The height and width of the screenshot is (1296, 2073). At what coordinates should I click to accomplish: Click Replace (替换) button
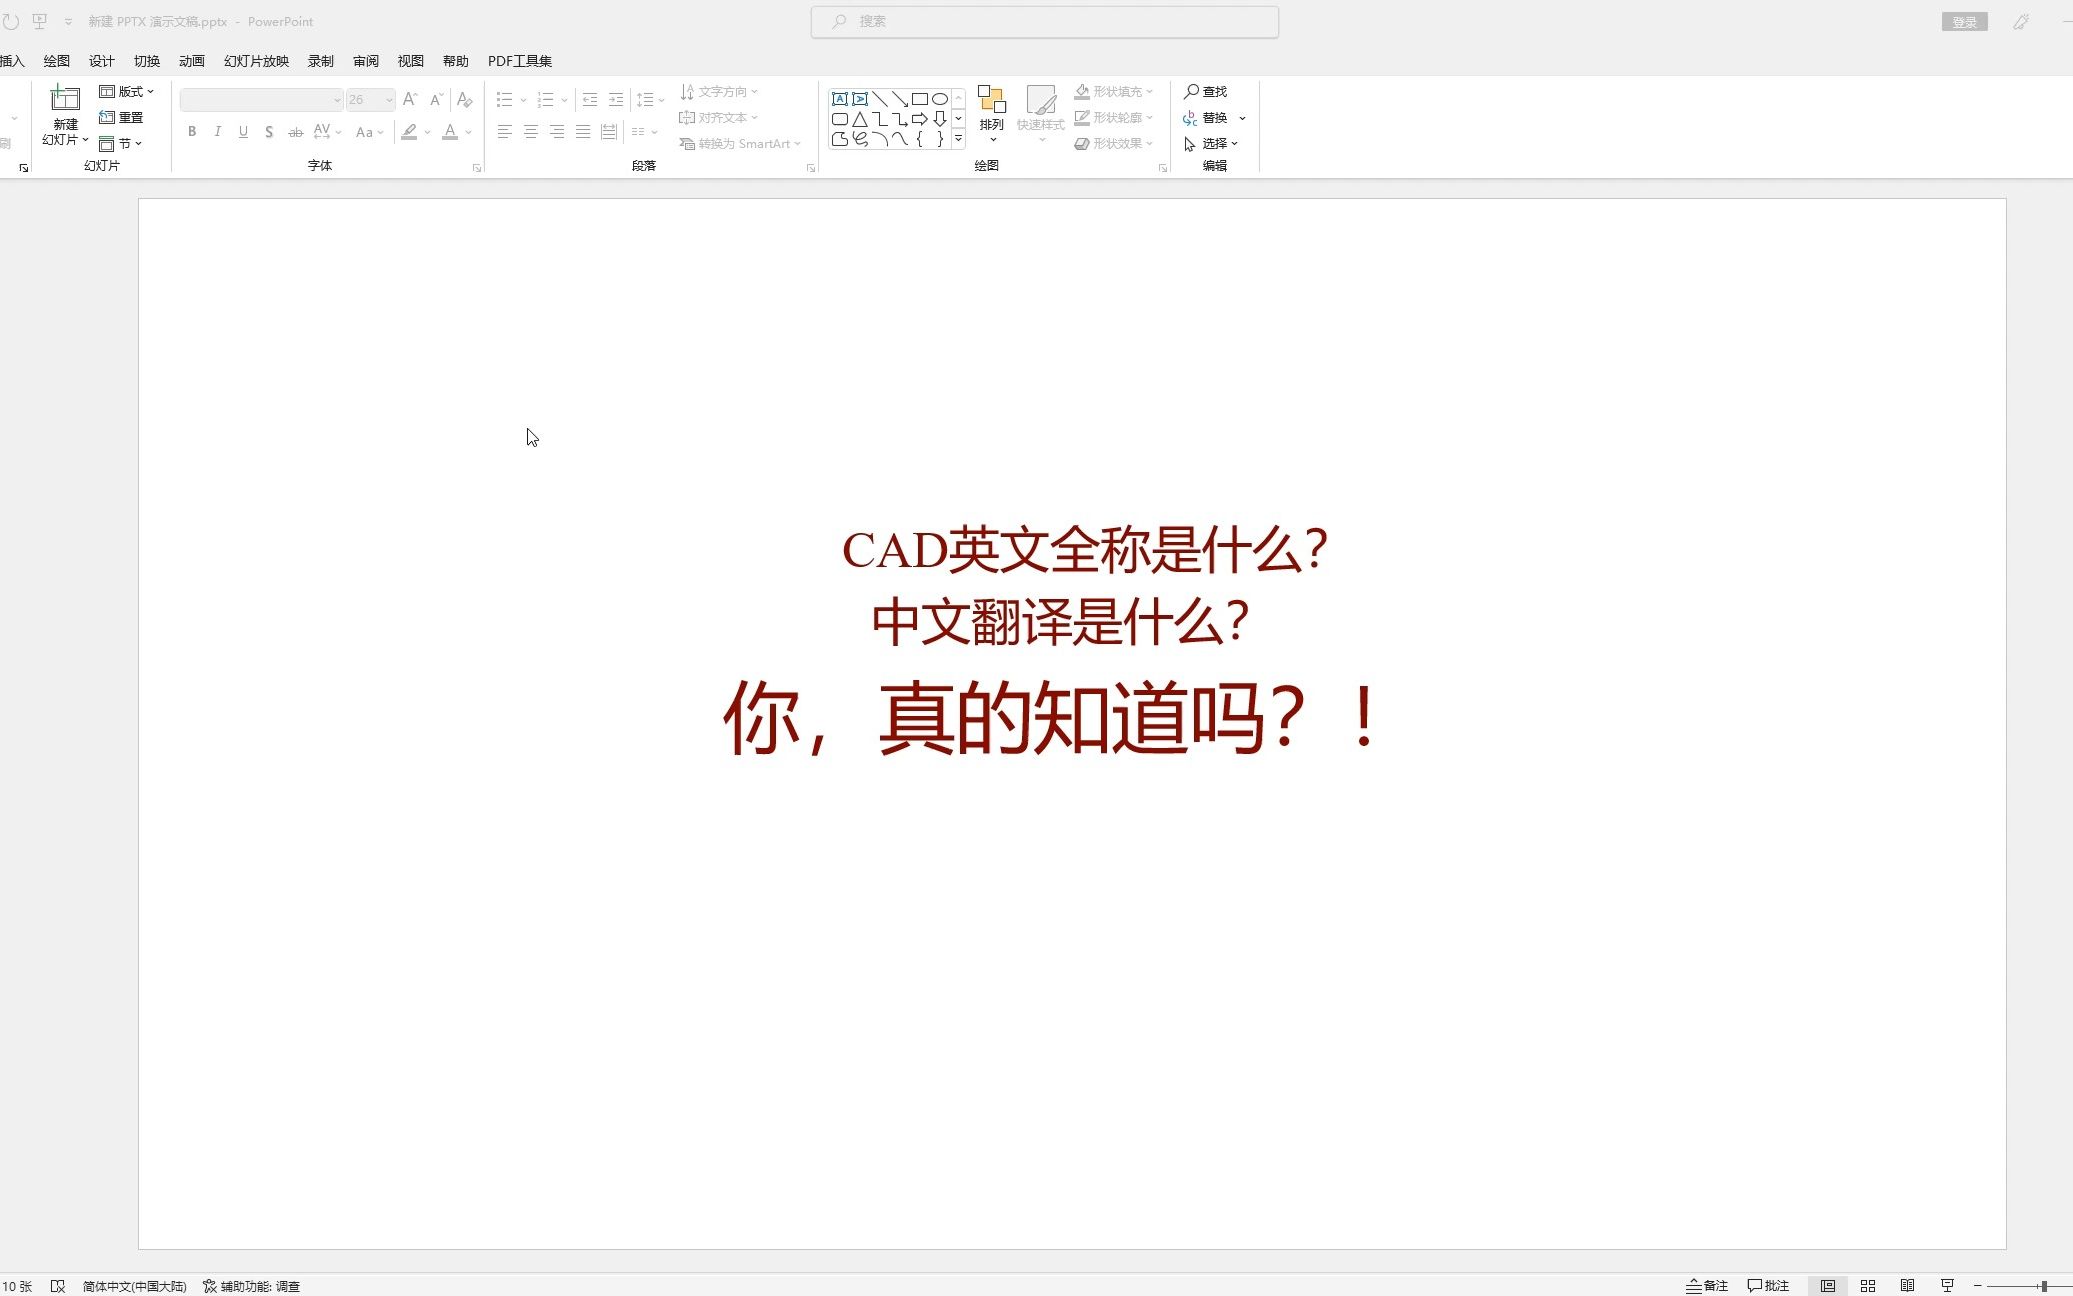coord(1206,117)
